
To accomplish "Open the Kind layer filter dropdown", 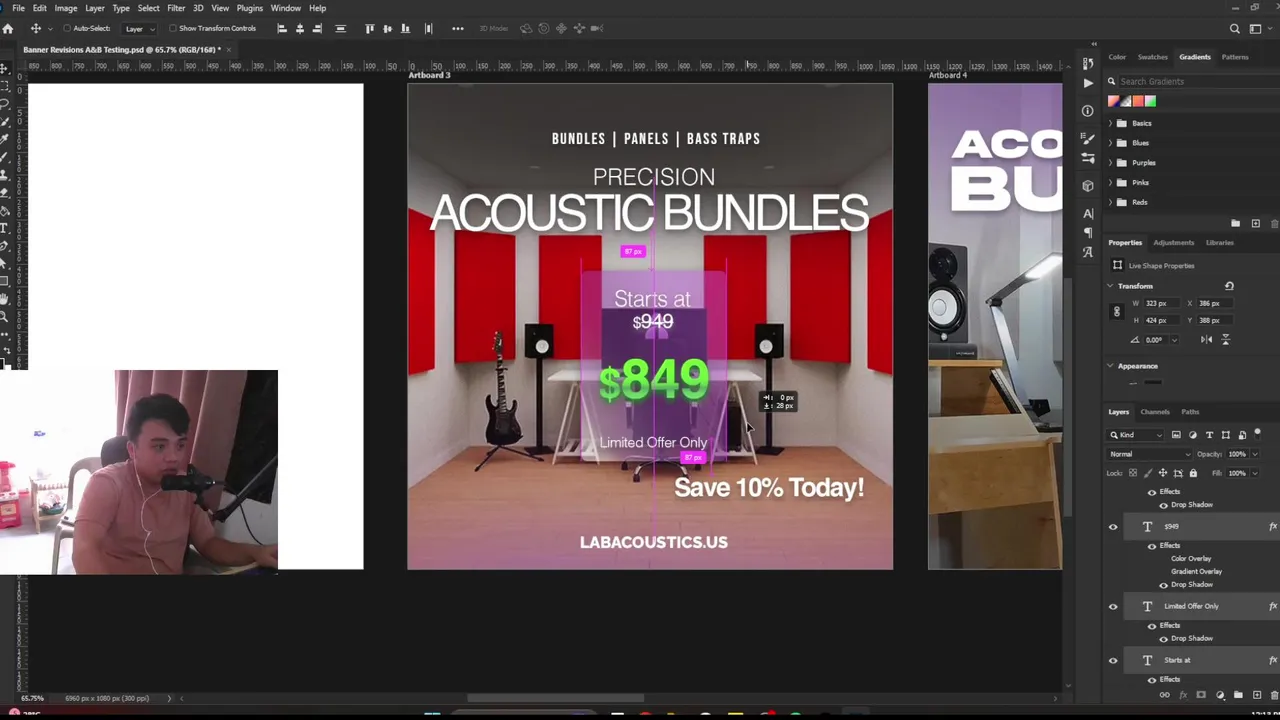I will point(1137,435).
